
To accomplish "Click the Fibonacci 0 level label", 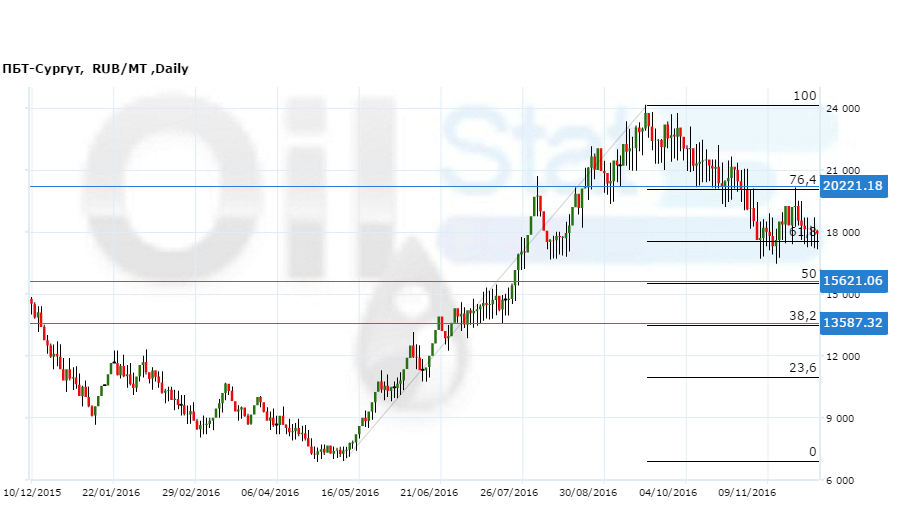I will 813,452.
